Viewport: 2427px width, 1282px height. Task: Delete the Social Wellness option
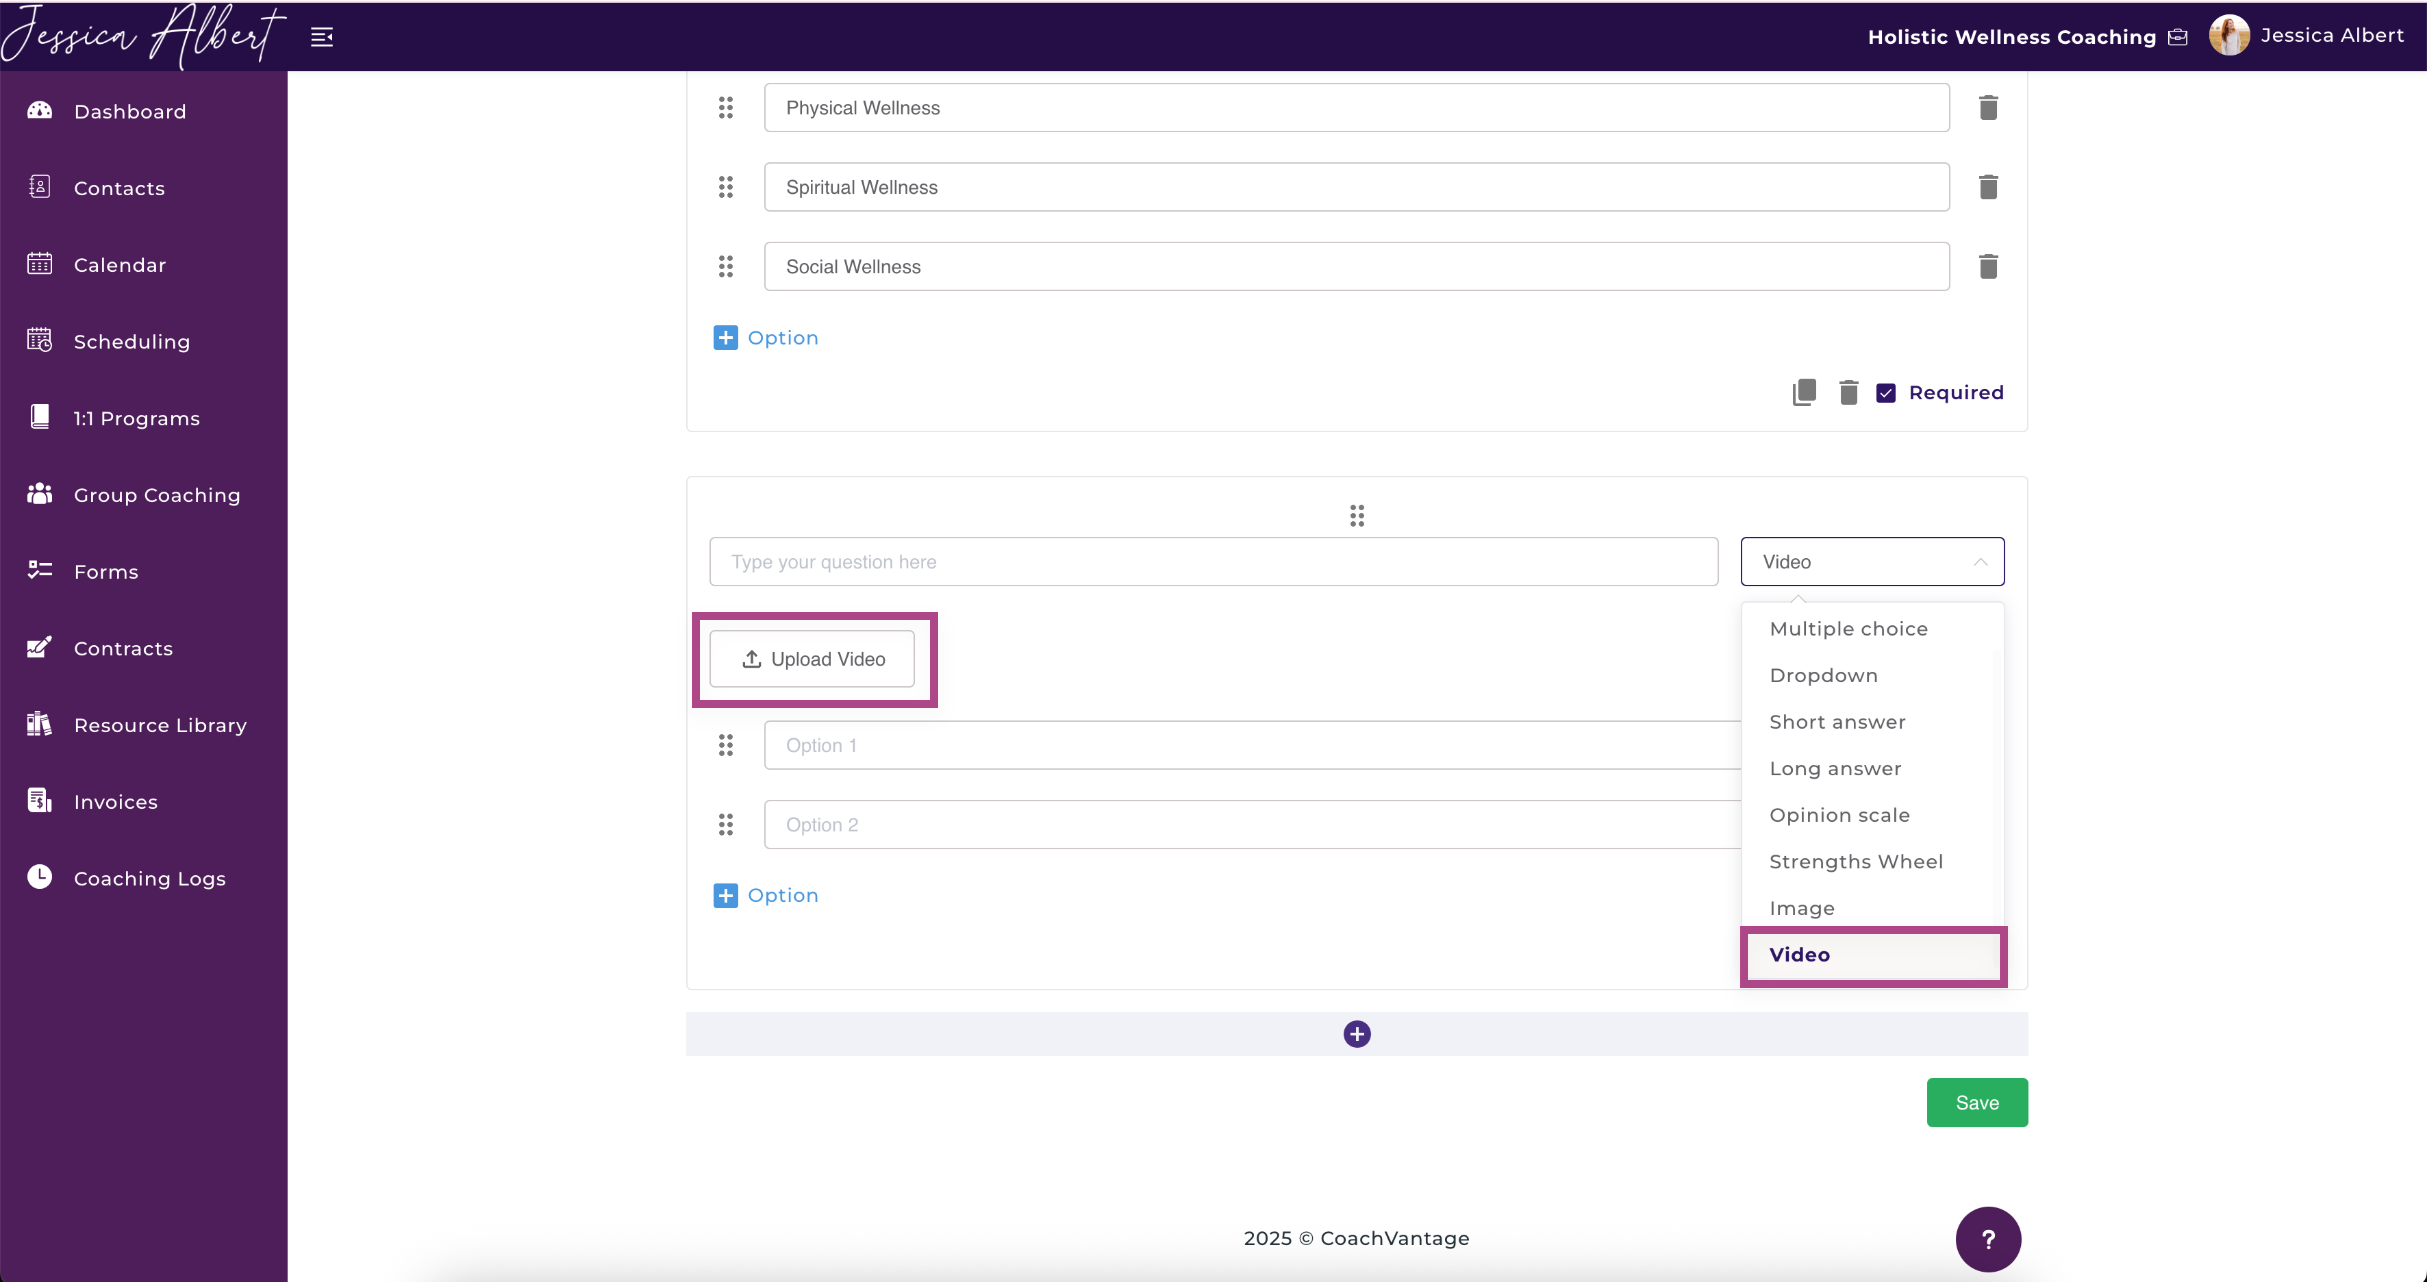click(x=1988, y=266)
